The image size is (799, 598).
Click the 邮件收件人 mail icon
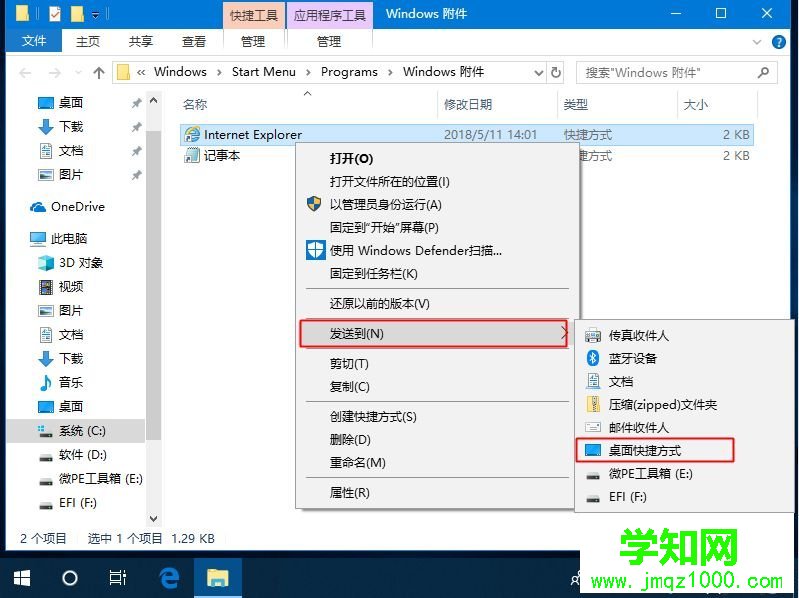(593, 427)
